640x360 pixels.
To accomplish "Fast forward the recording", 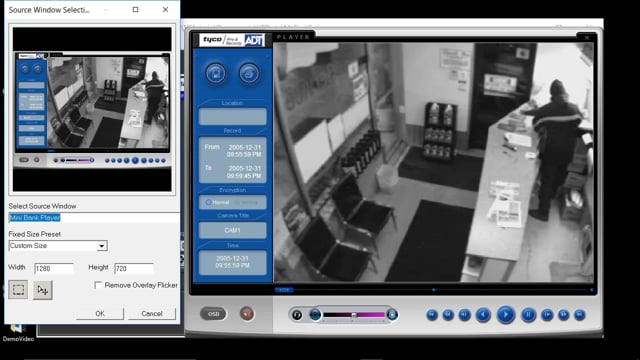I will click(x=563, y=315).
